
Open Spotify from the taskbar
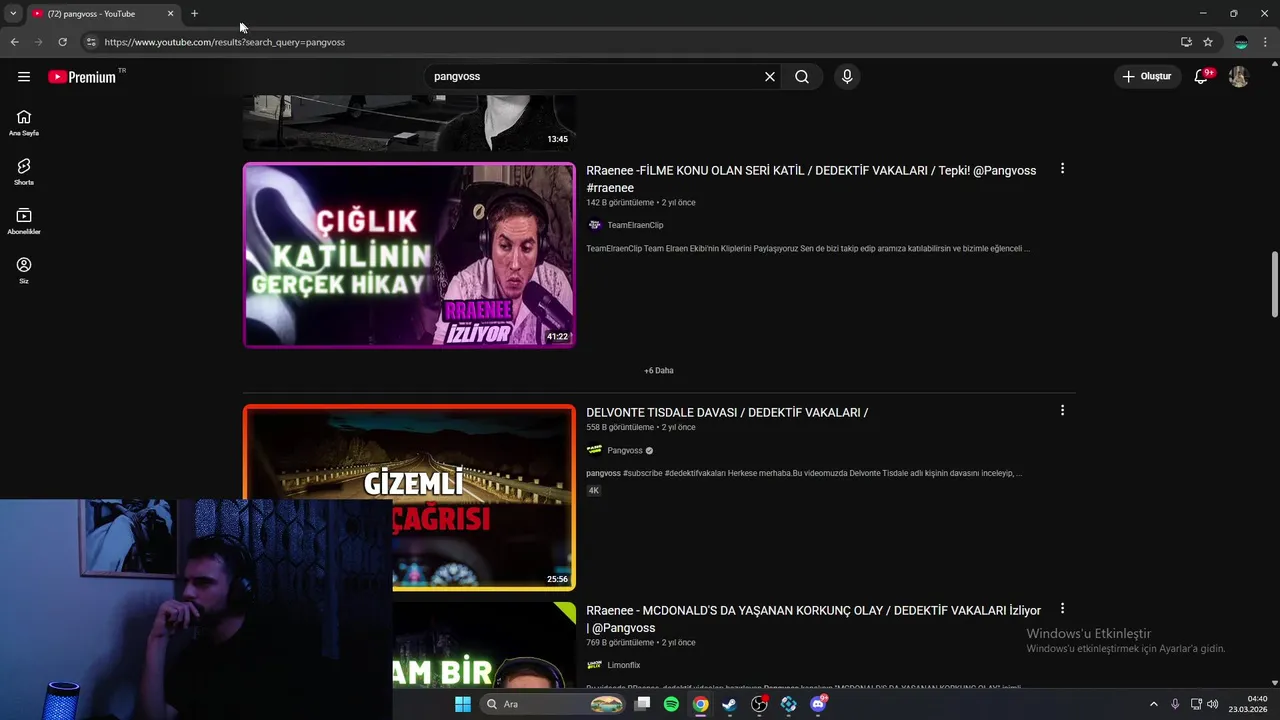point(671,704)
